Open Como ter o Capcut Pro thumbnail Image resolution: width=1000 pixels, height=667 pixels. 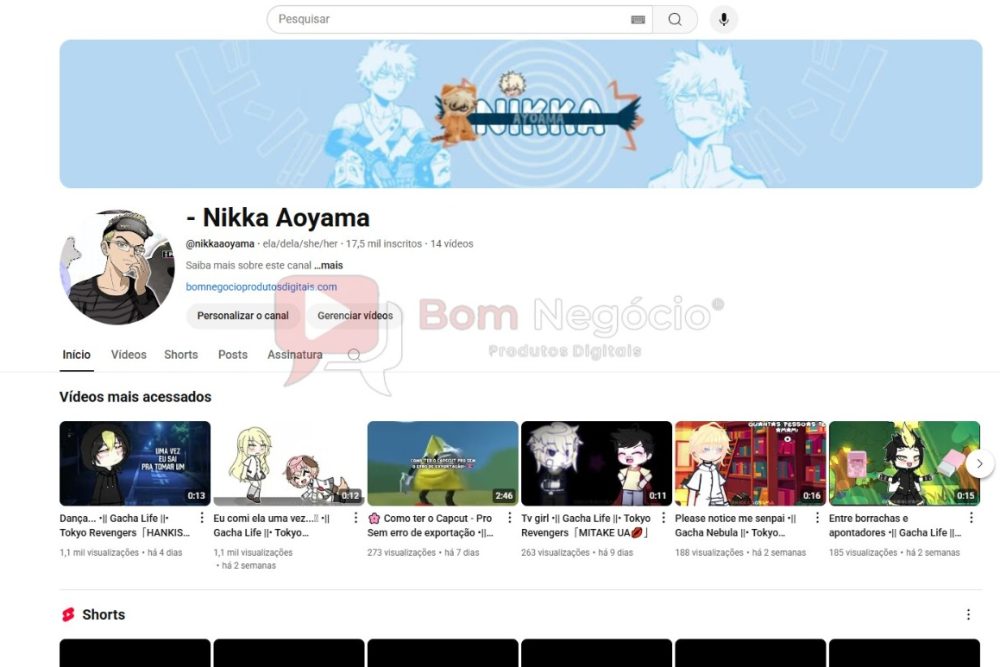(x=443, y=464)
